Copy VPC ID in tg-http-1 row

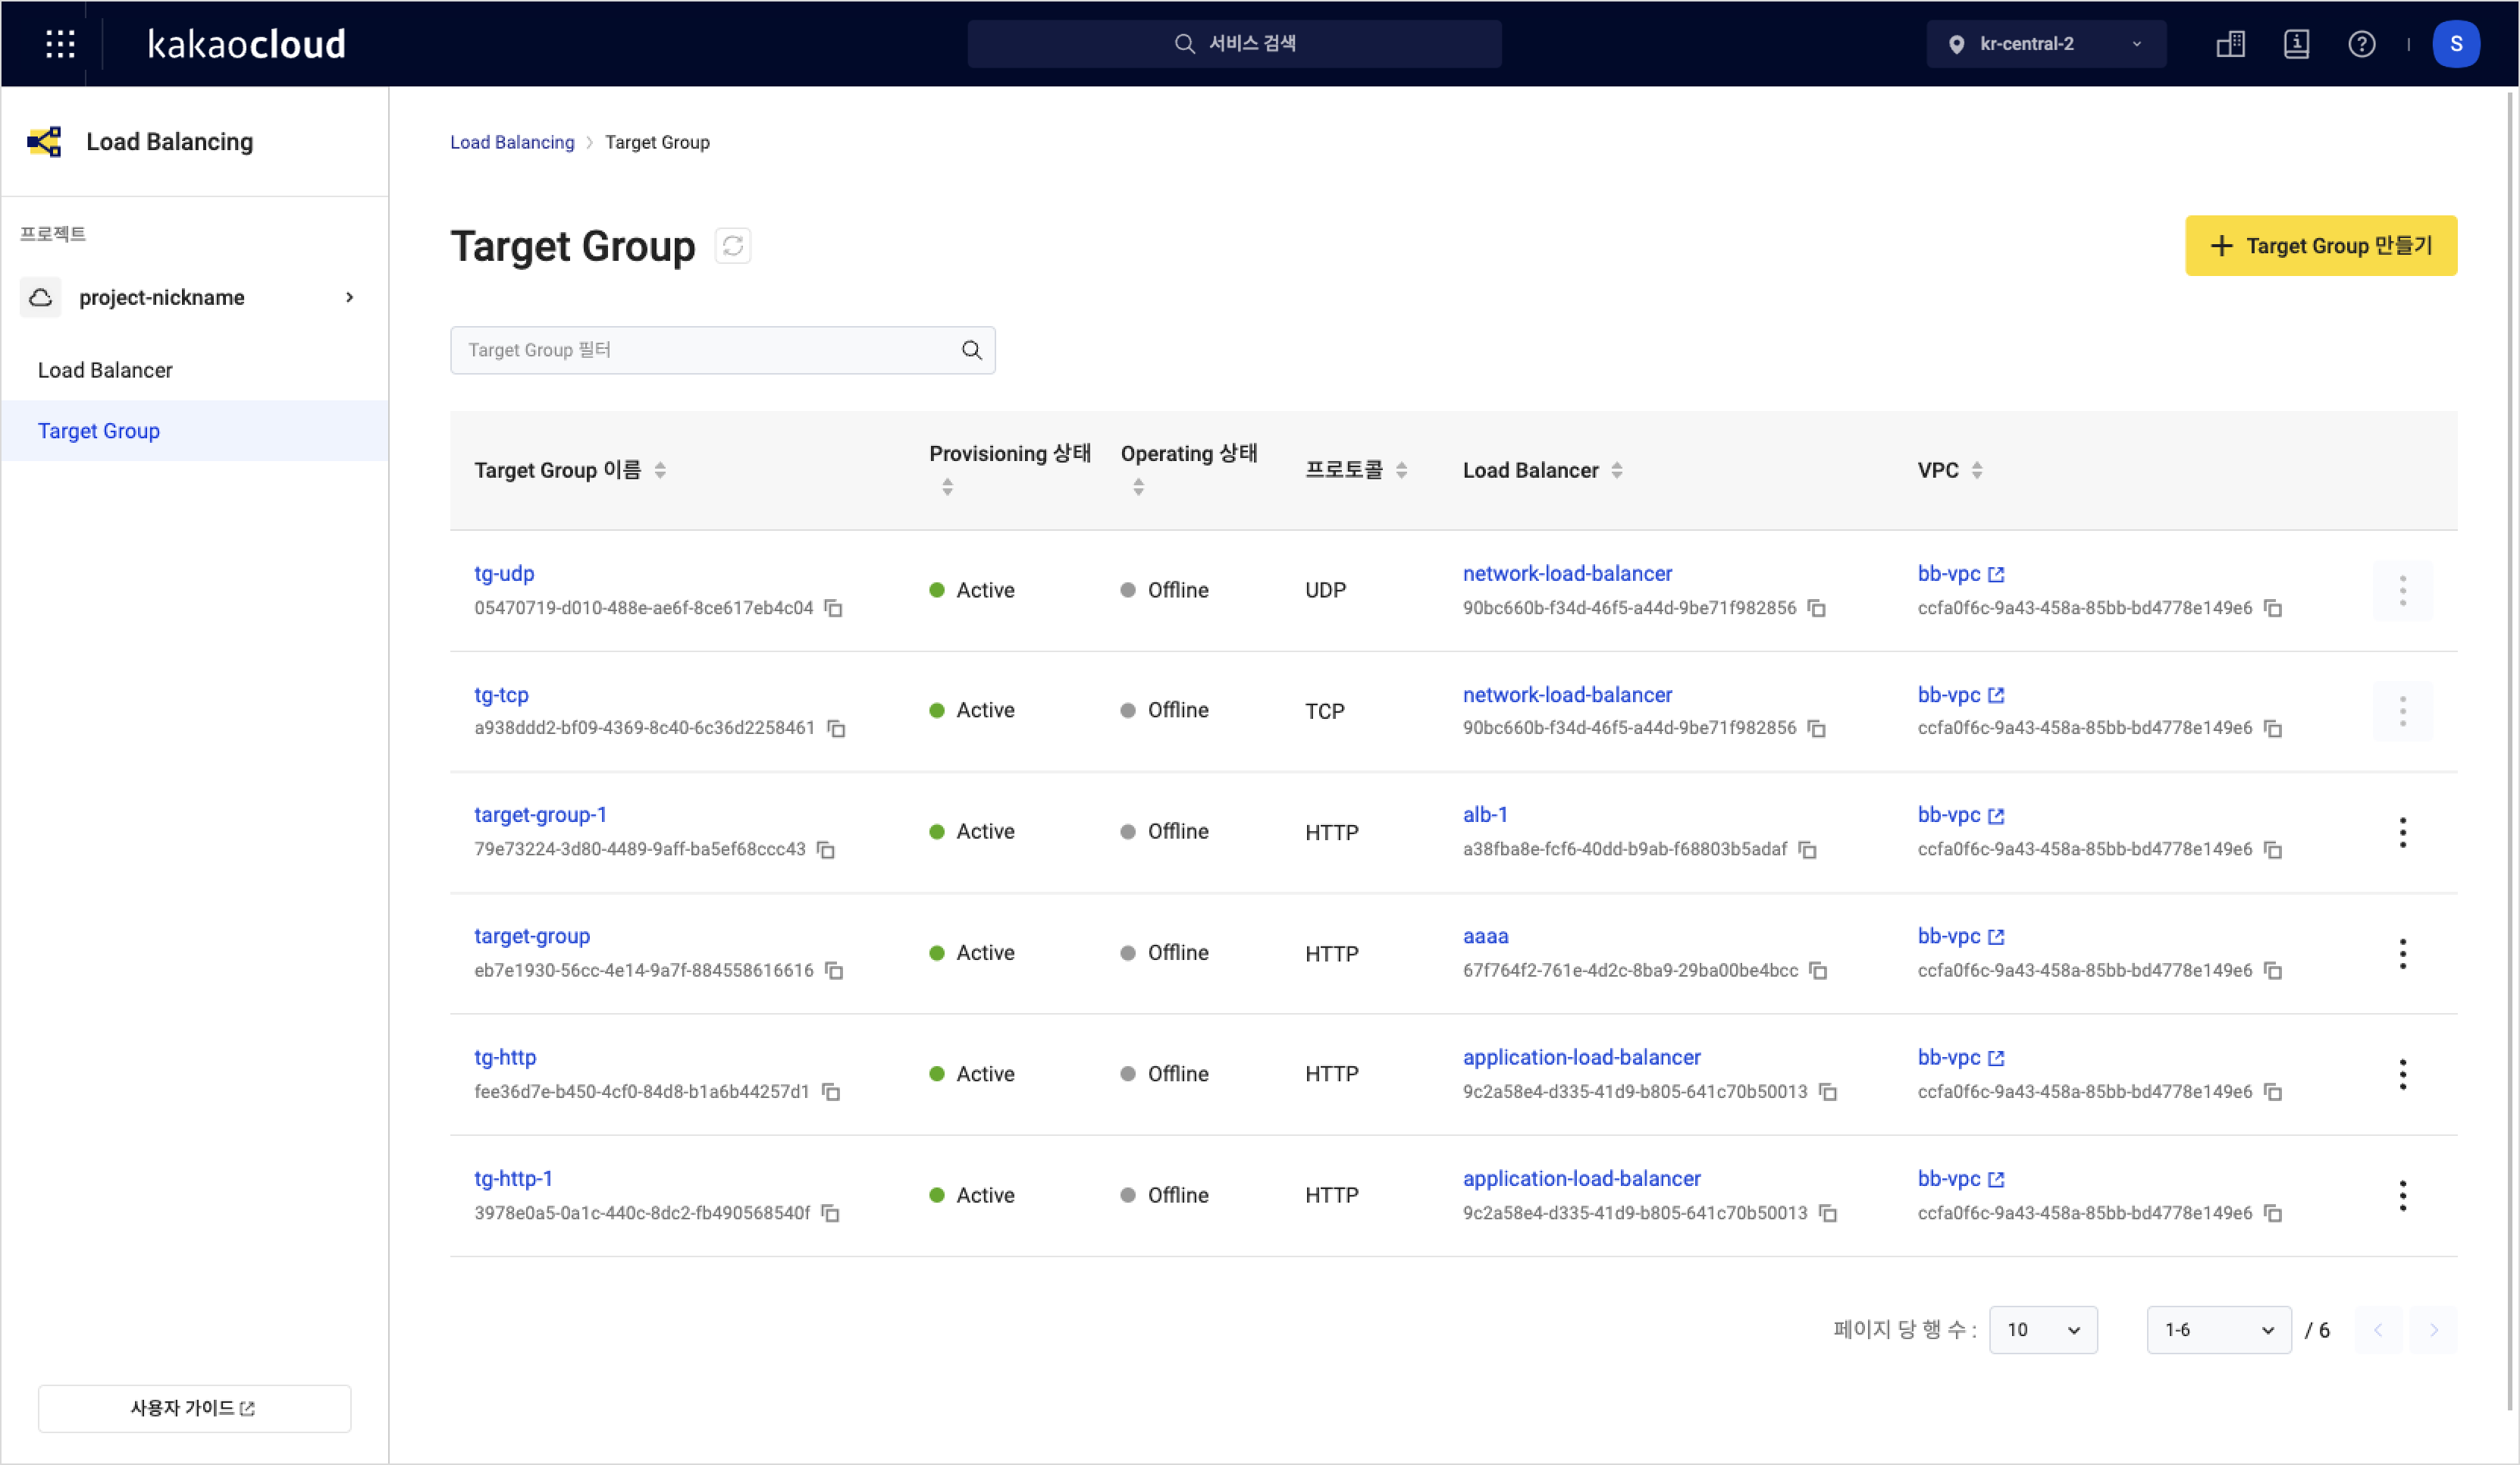tap(2273, 1212)
